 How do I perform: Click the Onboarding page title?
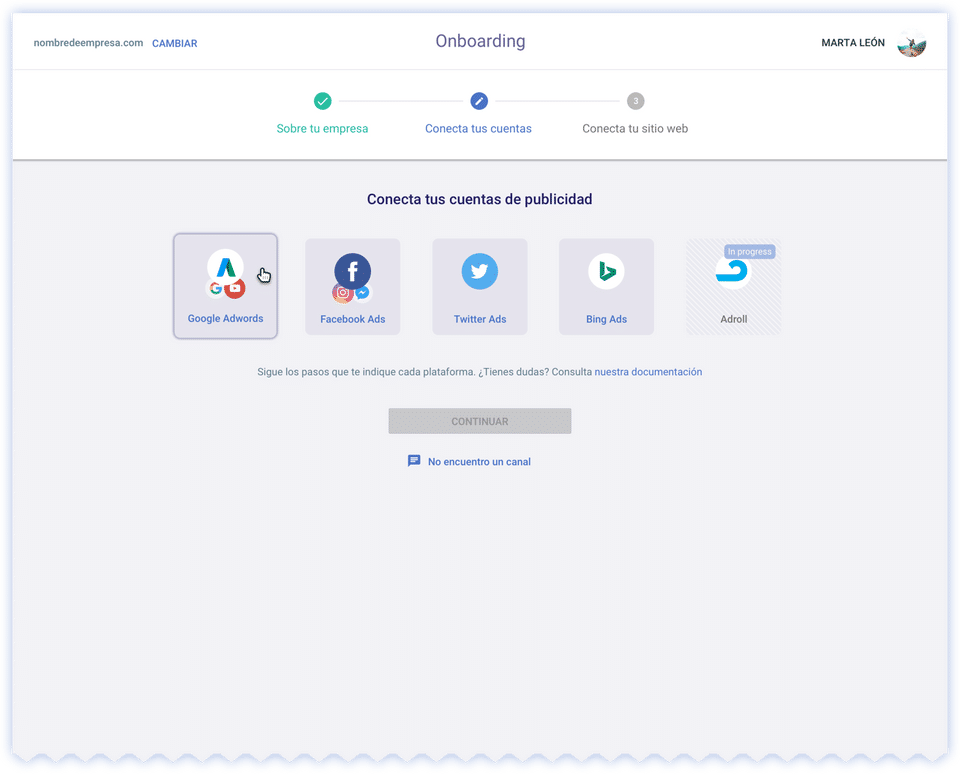(x=480, y=41)
